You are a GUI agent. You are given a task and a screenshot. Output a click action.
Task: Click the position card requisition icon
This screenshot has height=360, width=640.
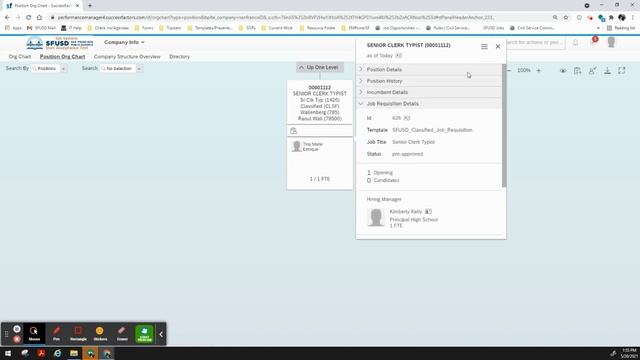click(293, 131)
